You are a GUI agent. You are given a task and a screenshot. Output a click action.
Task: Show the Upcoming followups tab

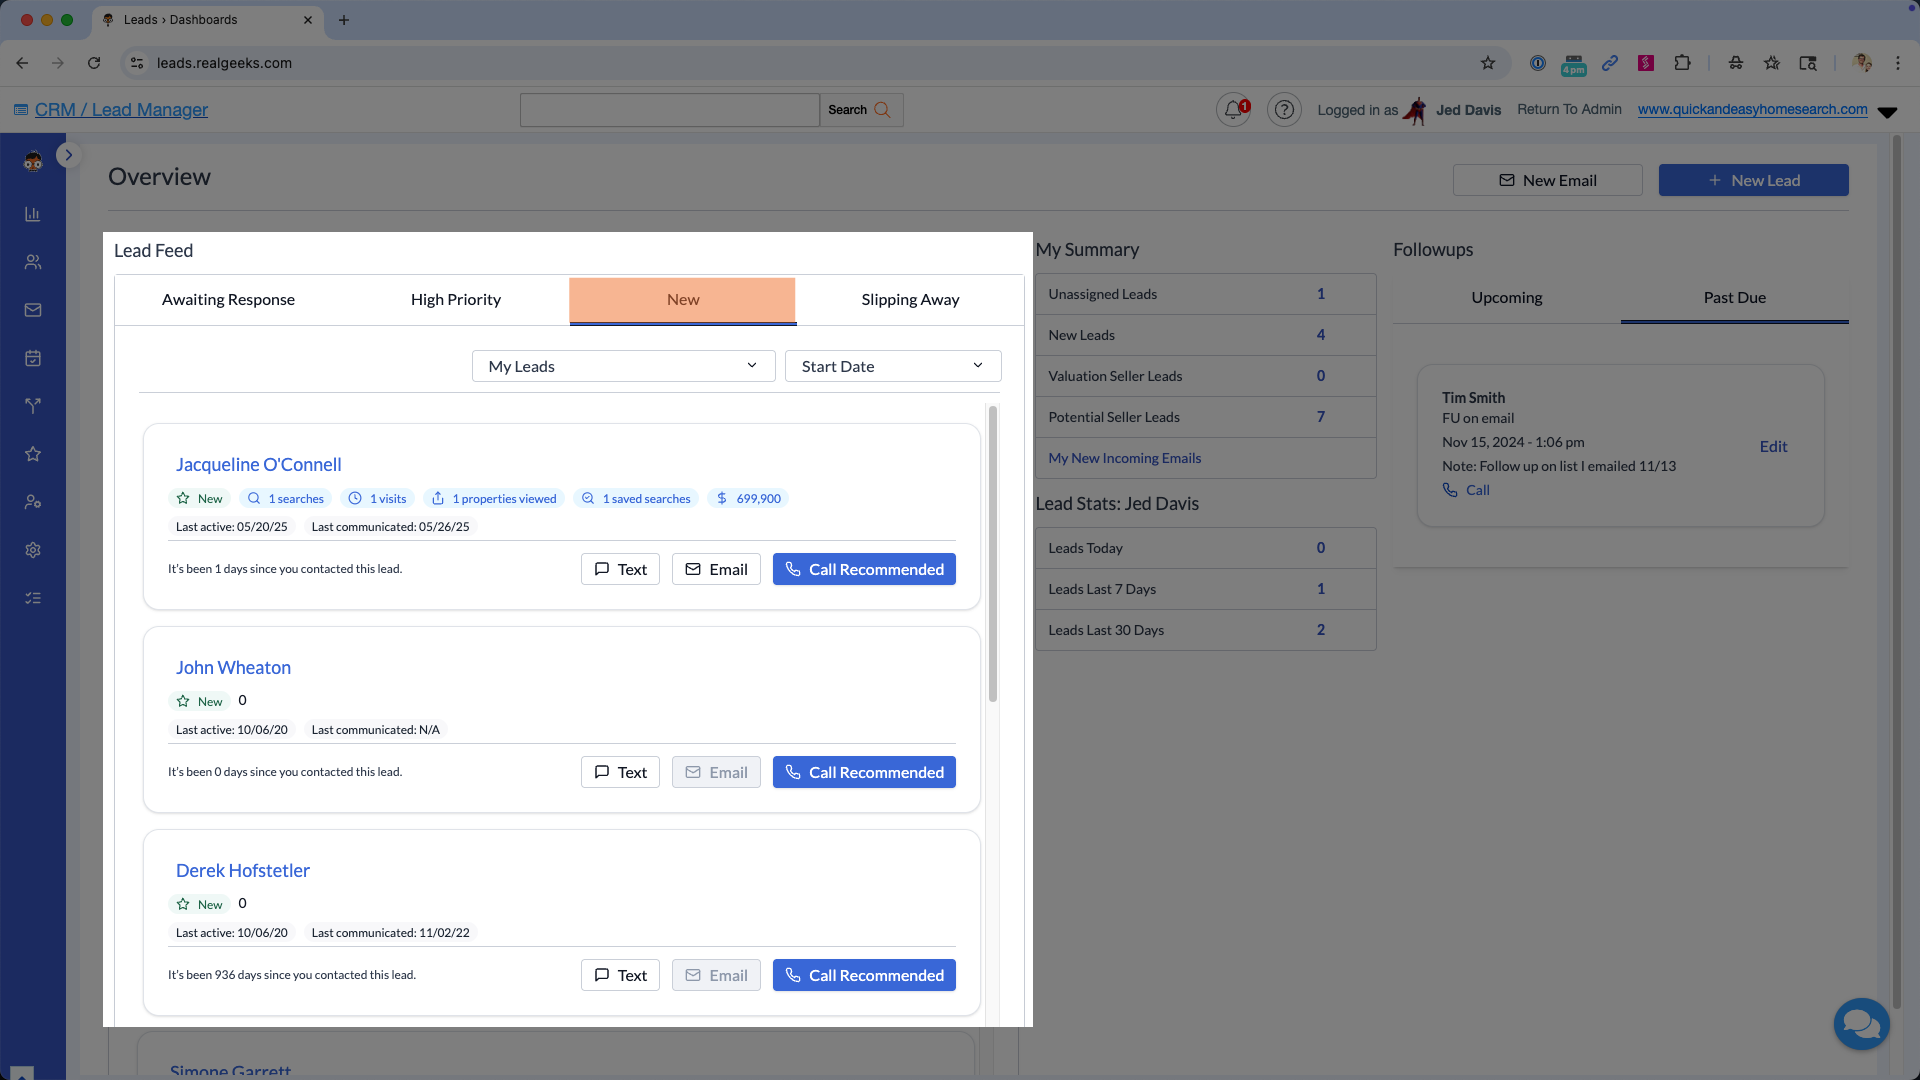1506,298
